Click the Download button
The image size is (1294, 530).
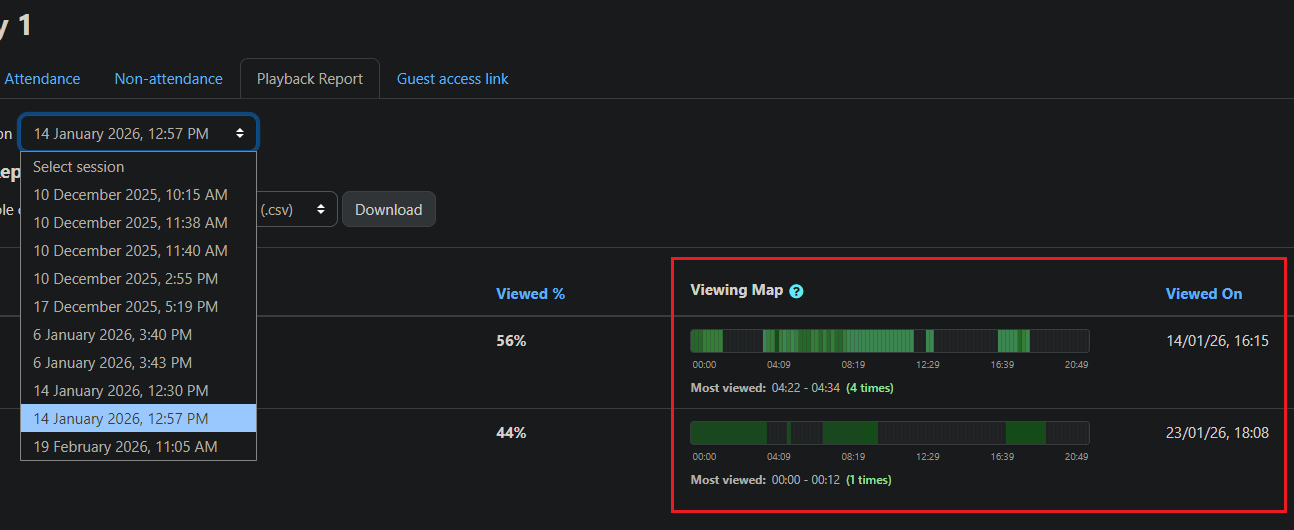[389, 209]
